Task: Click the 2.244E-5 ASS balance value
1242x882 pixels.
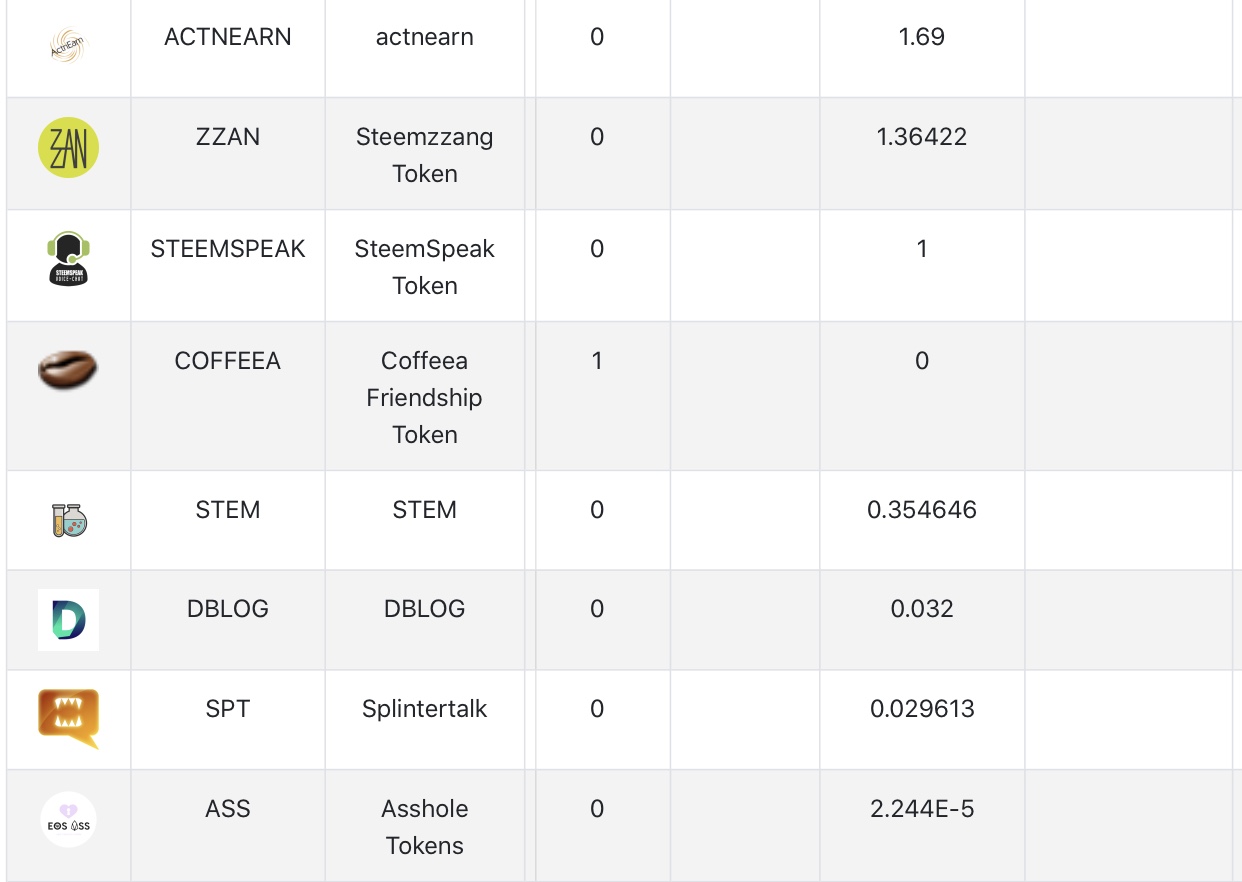Action: point(921,809)
